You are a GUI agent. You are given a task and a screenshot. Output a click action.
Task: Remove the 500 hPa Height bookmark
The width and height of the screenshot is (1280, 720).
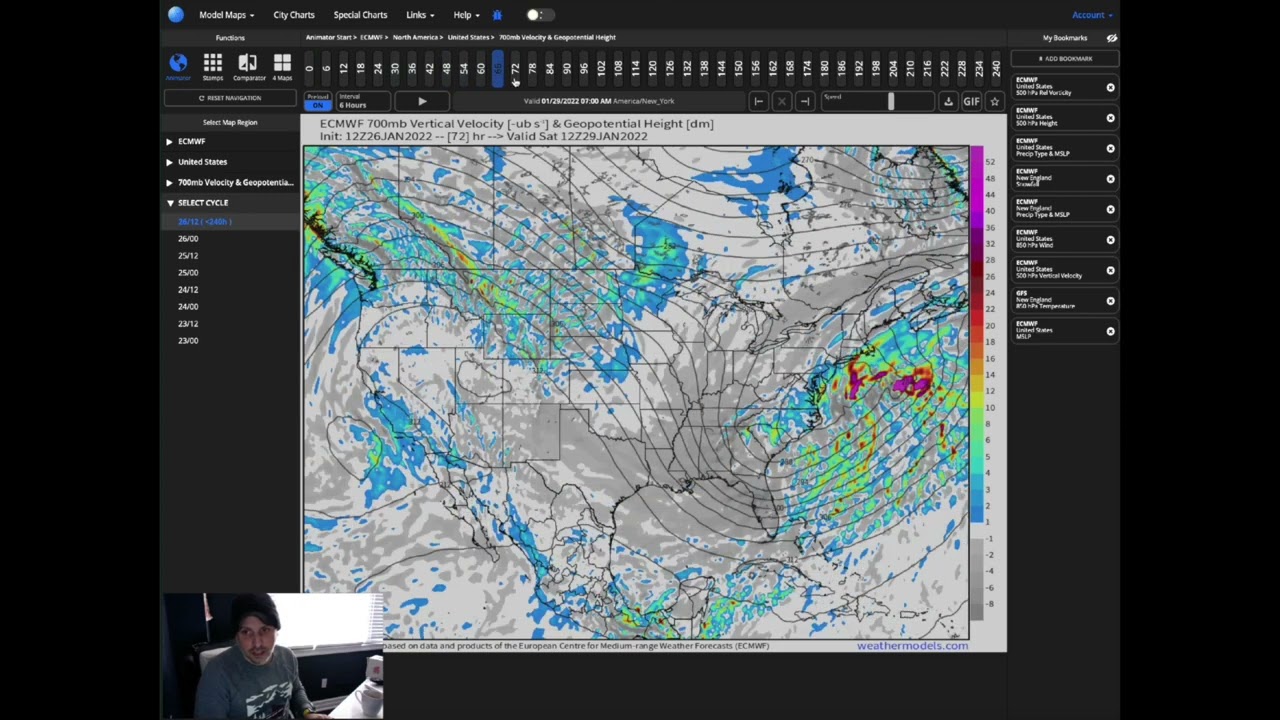[1110, 118]
